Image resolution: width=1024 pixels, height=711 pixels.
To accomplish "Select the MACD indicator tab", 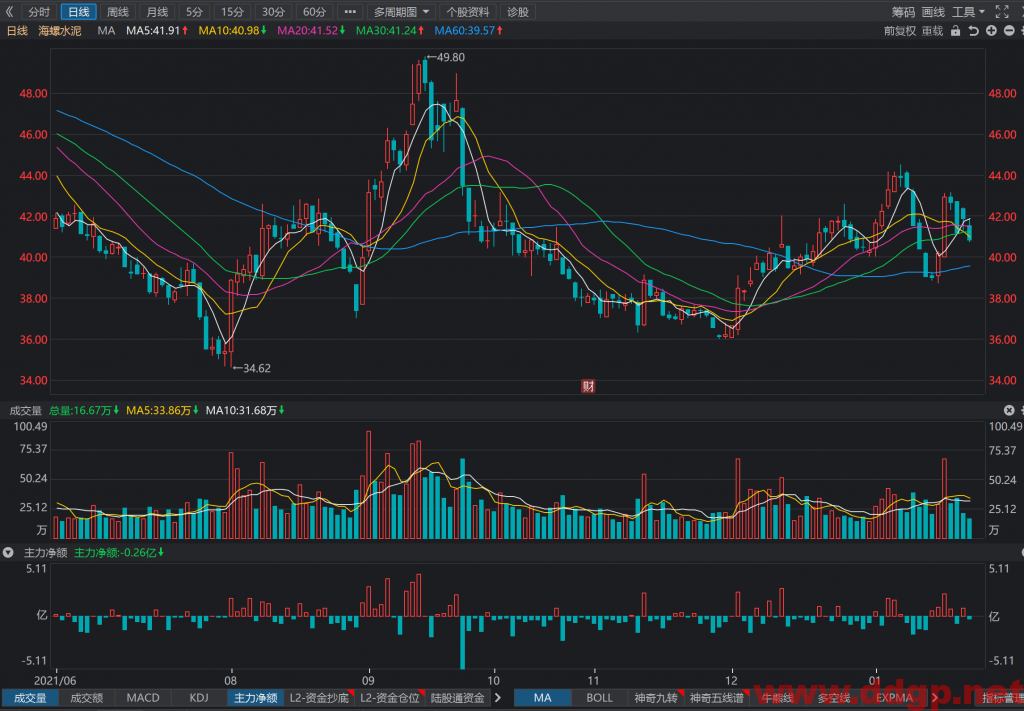I will (x=142, y=698).
